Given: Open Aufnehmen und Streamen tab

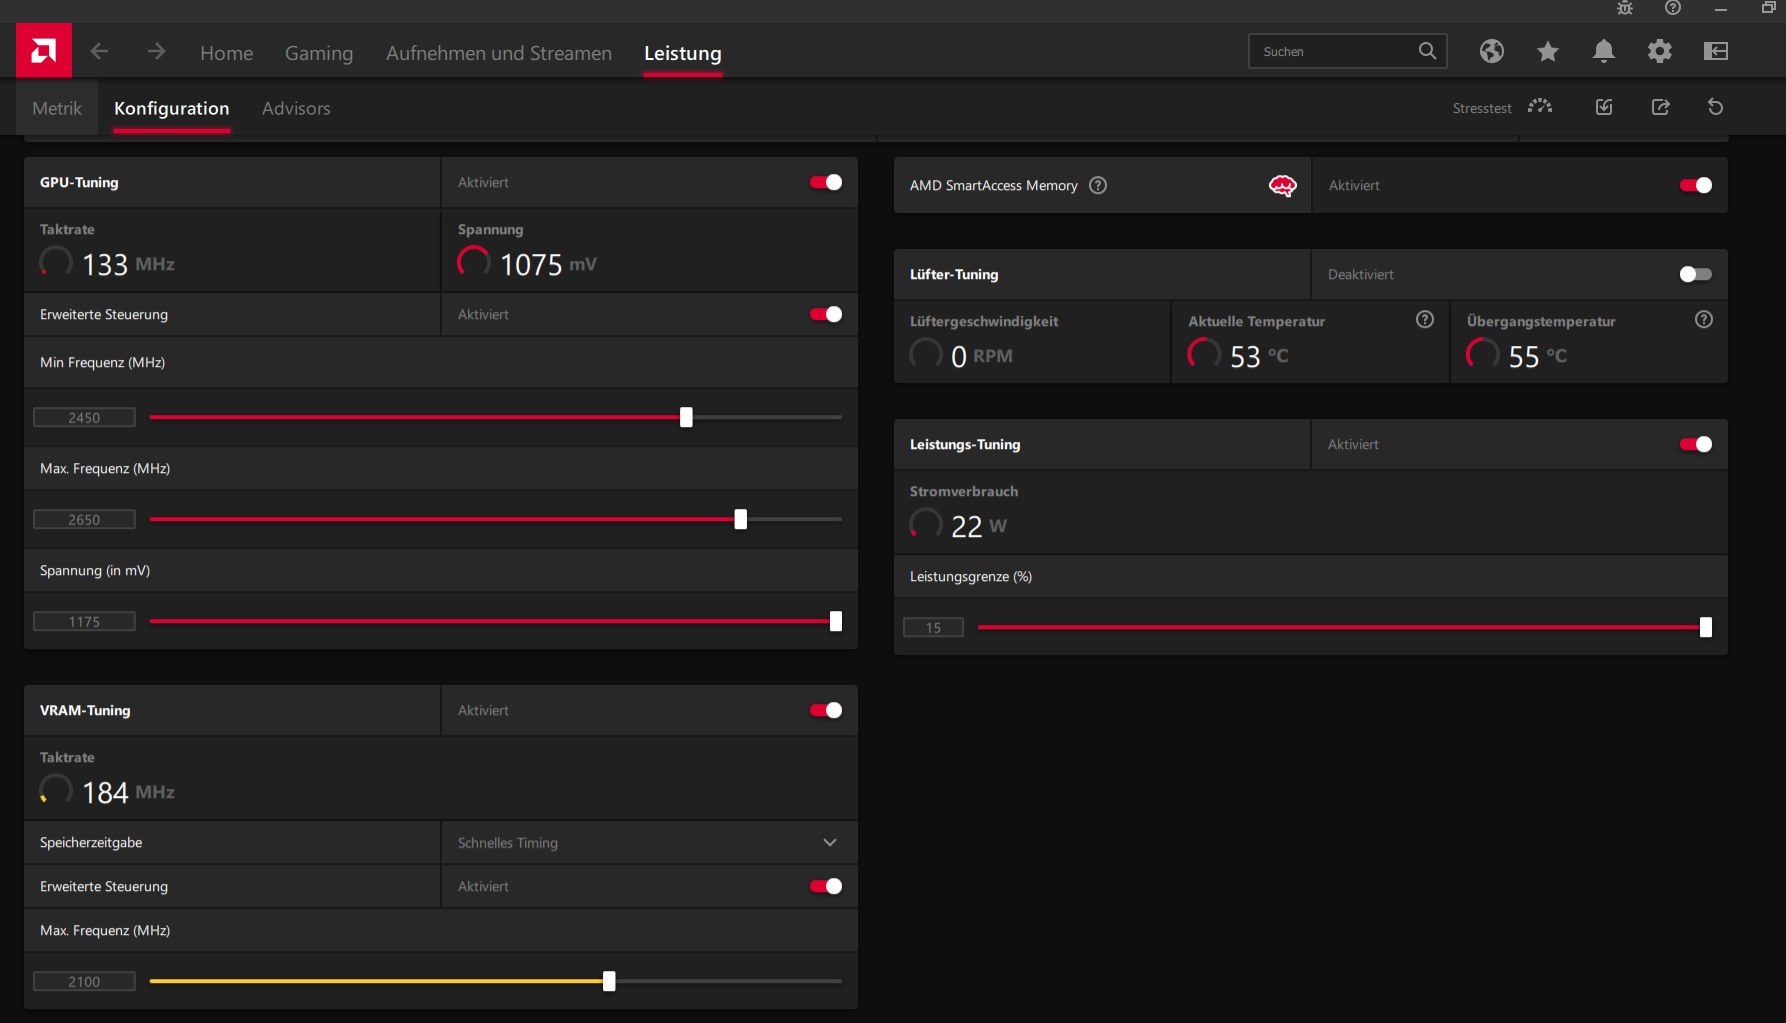Looking at the screenshot, I should coord(499,53).
